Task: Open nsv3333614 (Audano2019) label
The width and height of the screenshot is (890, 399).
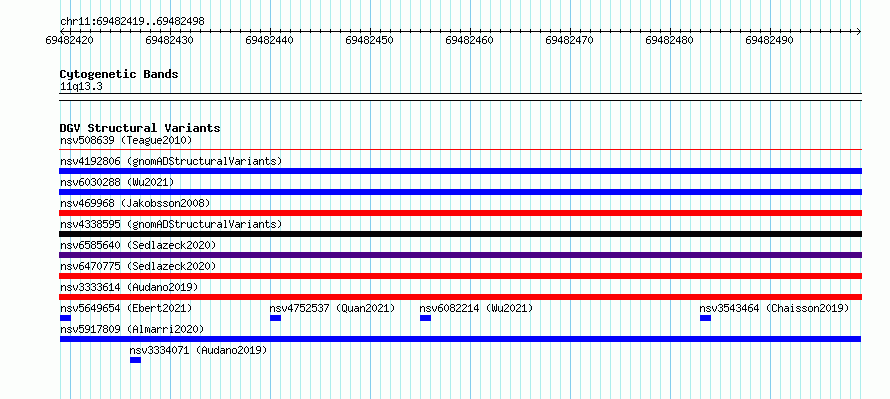Action: pyautogui.click(x=129, y=287)
